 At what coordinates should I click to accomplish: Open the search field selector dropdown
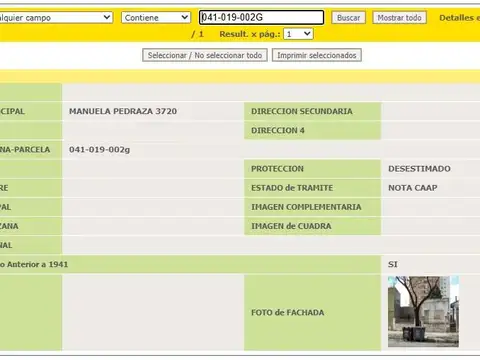point(56,17)
